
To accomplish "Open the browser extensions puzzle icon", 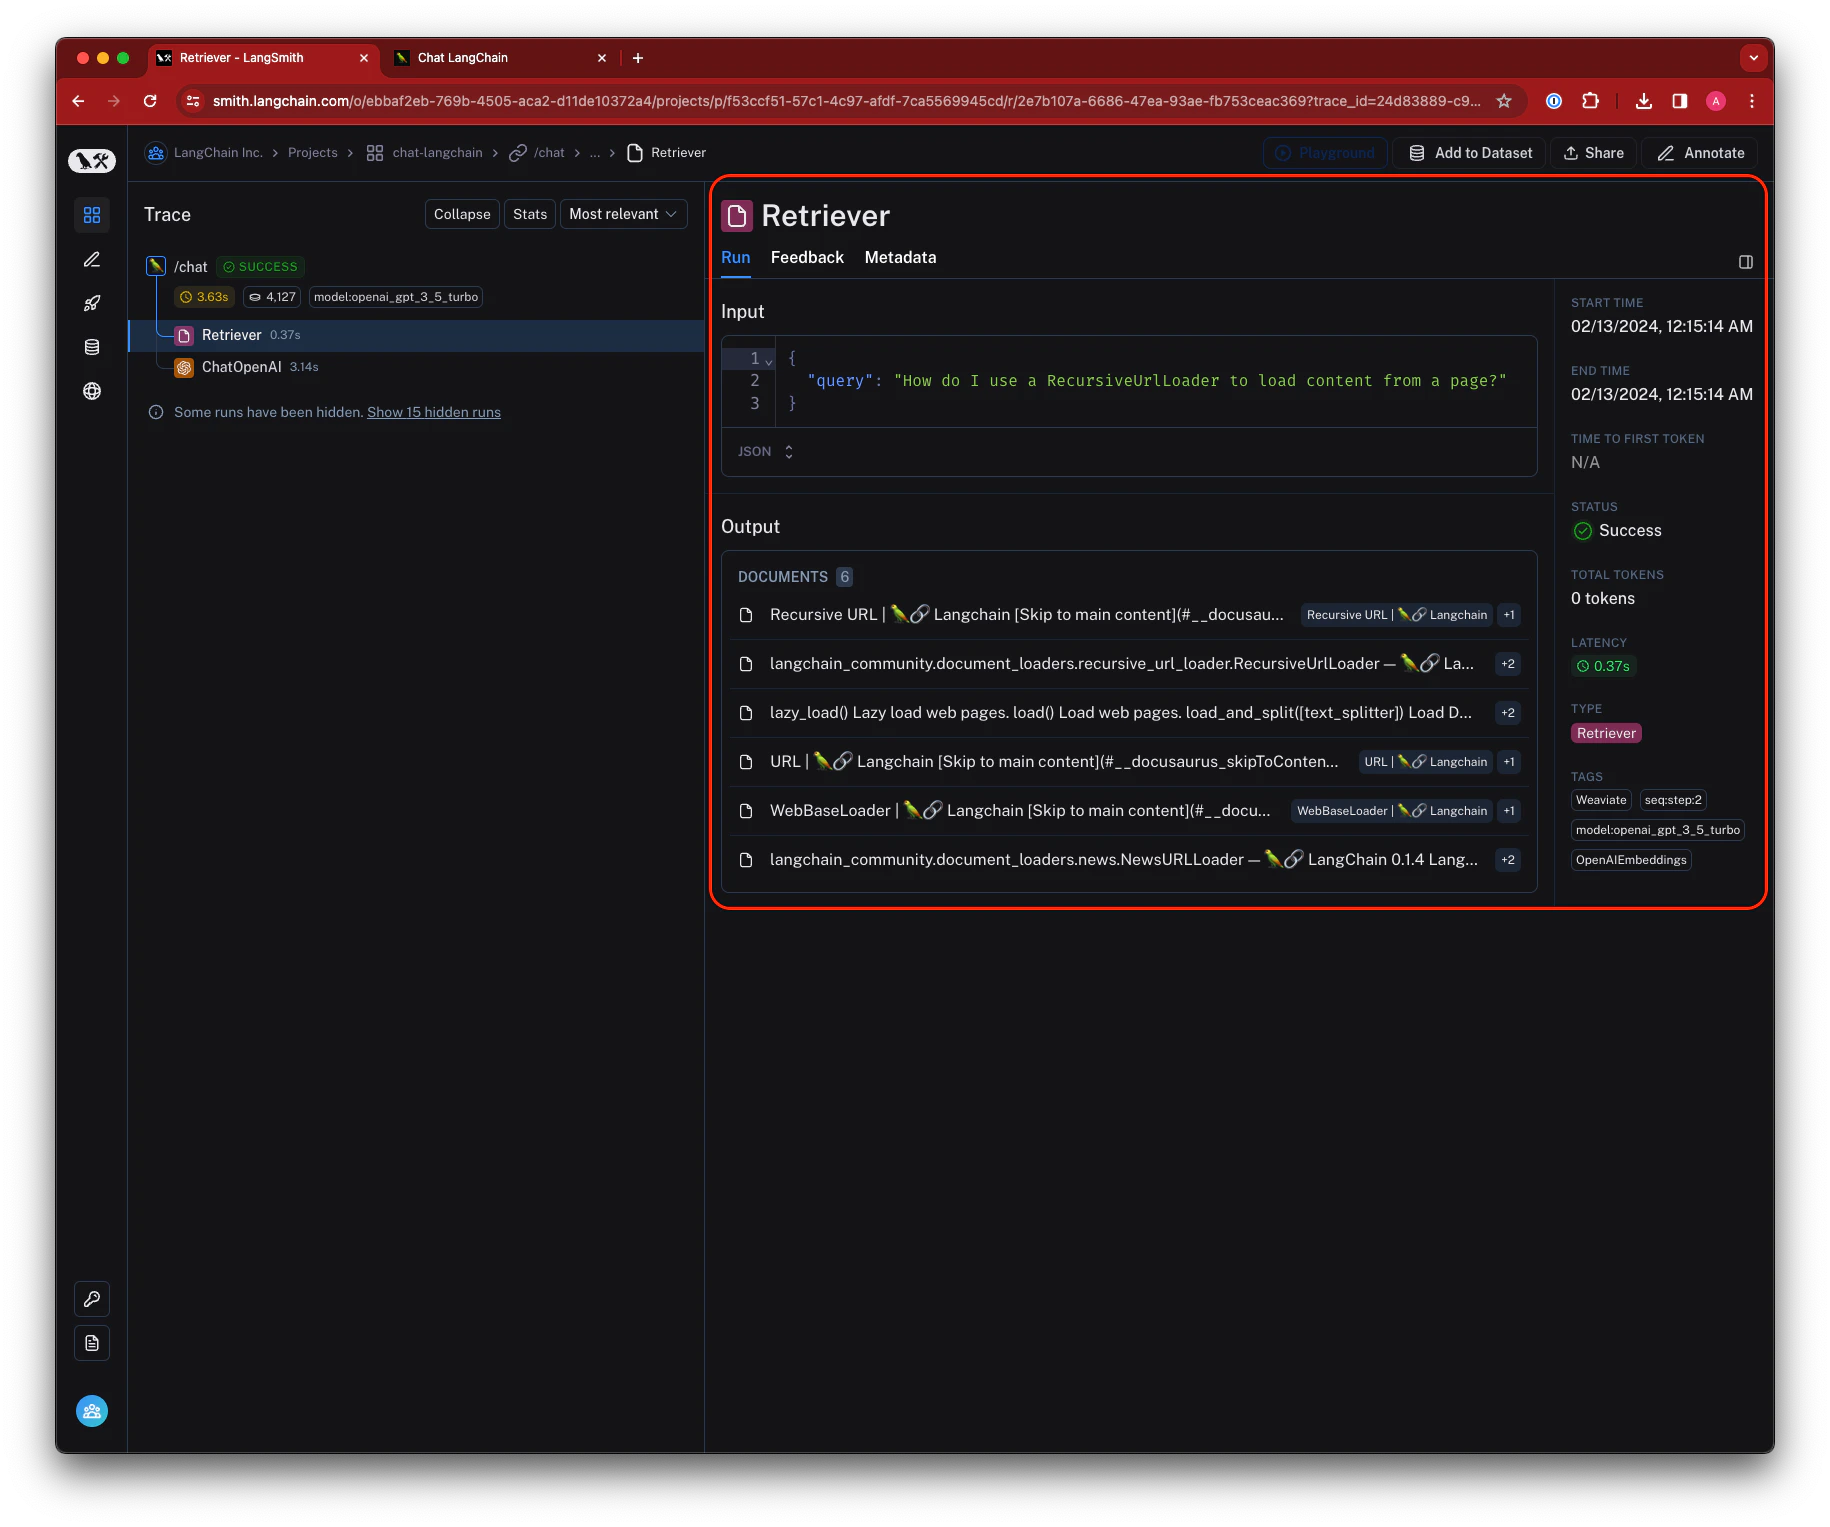I will pyautogui.click(x=1591, y=101).
